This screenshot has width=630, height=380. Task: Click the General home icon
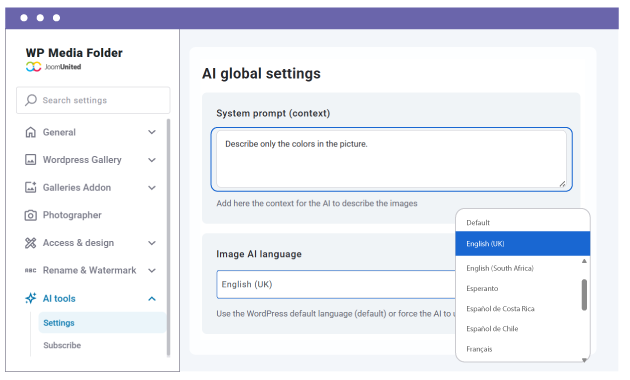tap(31, 132)
